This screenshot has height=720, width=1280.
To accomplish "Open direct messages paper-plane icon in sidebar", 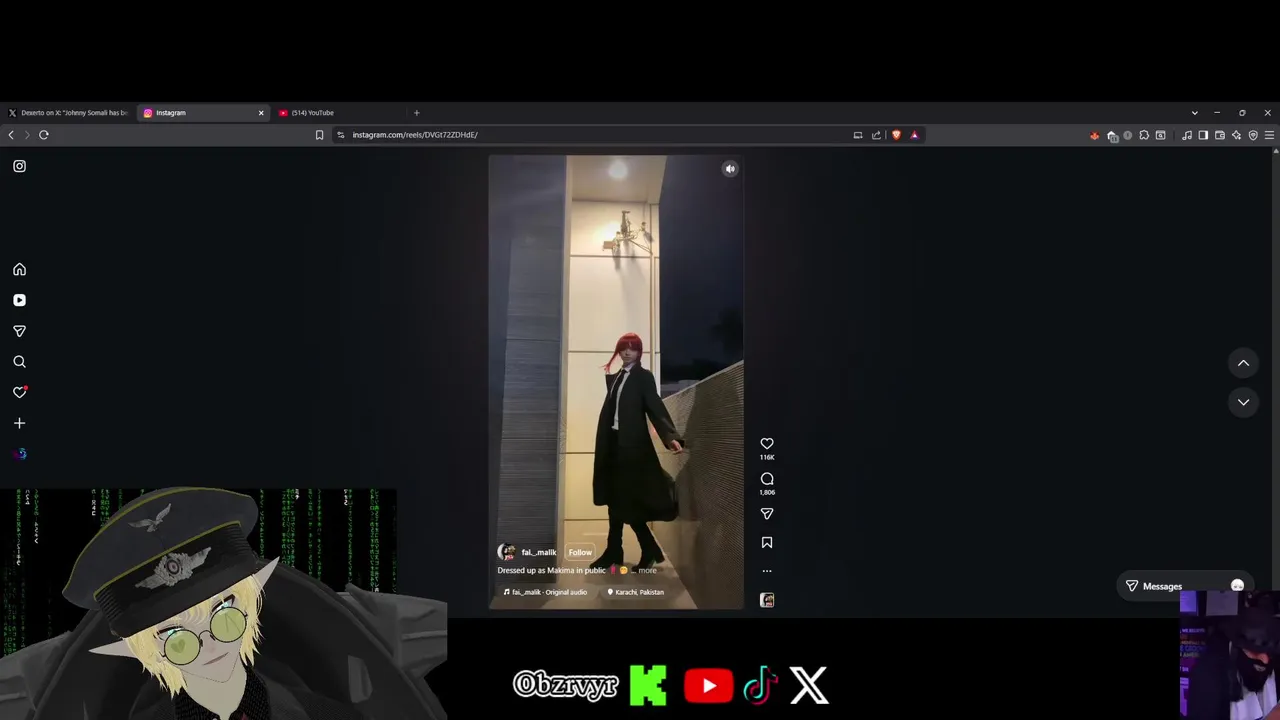I will (x=19, y=331).
